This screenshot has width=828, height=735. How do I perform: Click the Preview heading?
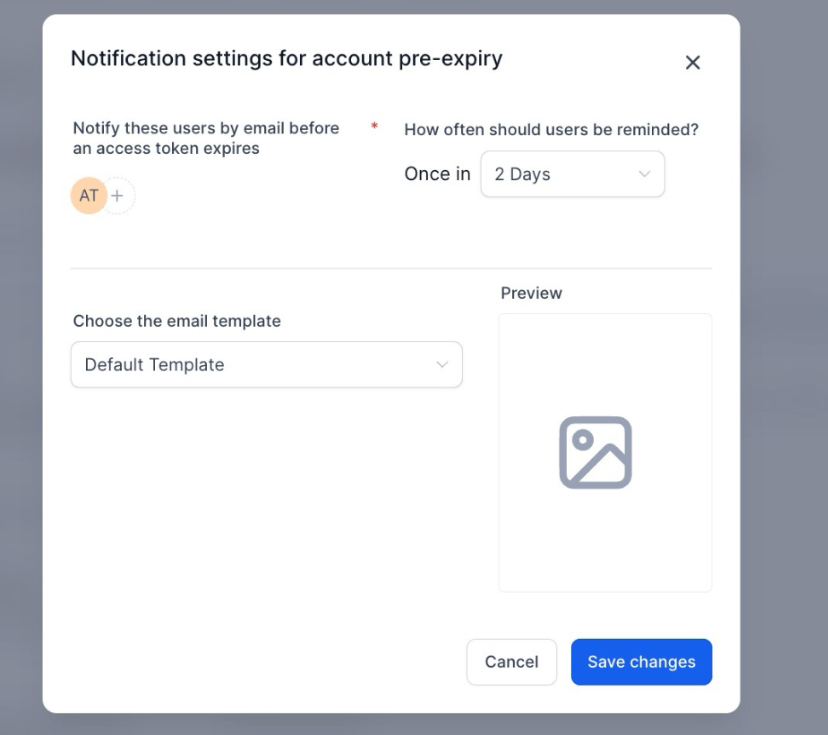click(531, 293)
